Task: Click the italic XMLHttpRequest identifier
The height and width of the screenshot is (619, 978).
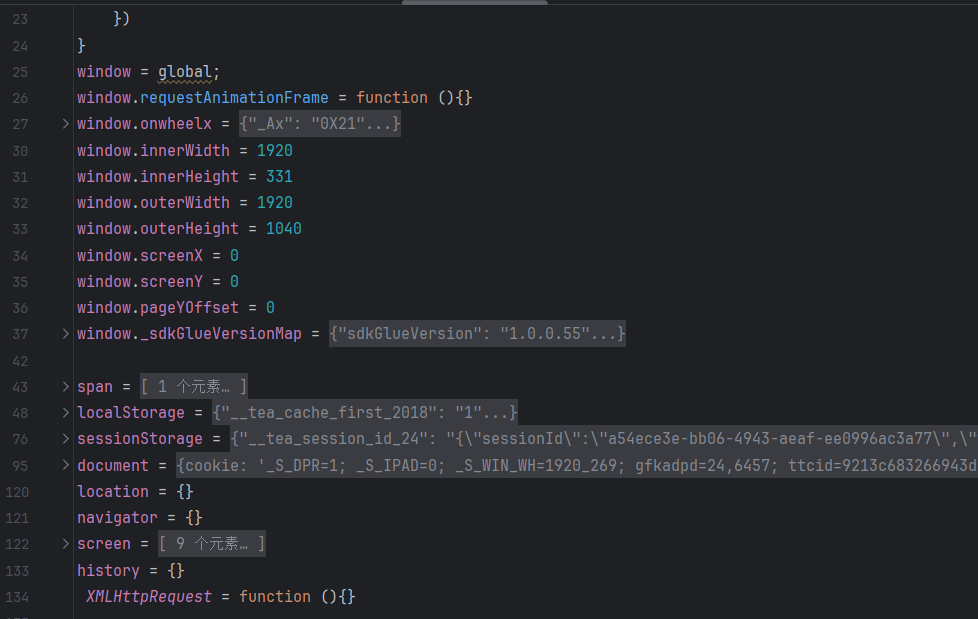Action: [148, 597]
